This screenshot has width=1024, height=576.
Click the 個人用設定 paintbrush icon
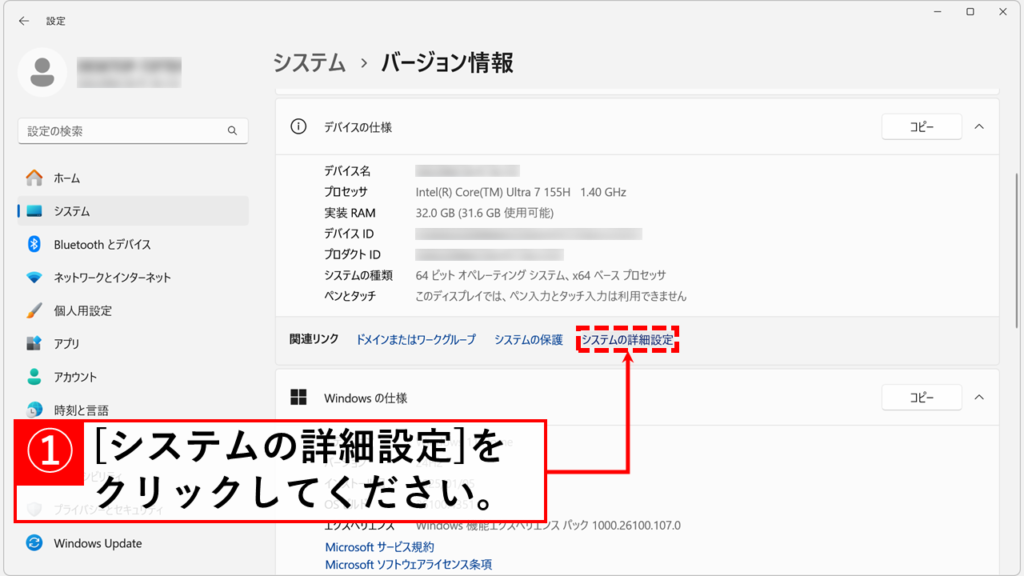[35, 310]
